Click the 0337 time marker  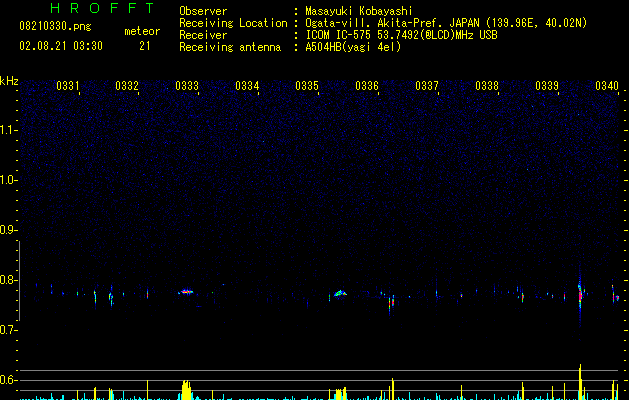coord(427,86)
